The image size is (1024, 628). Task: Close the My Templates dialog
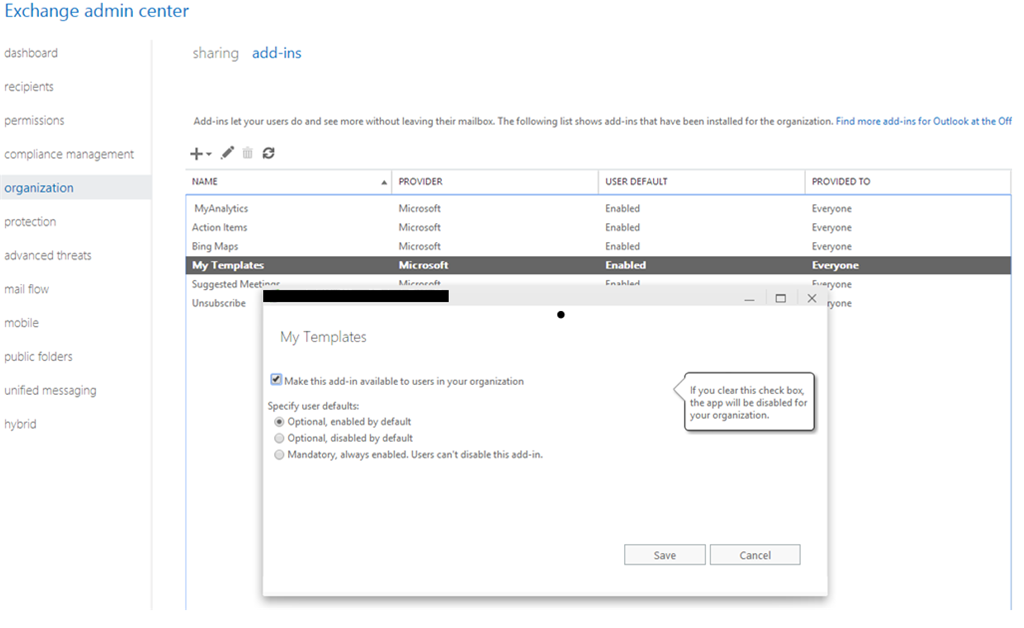pos(812,298)
